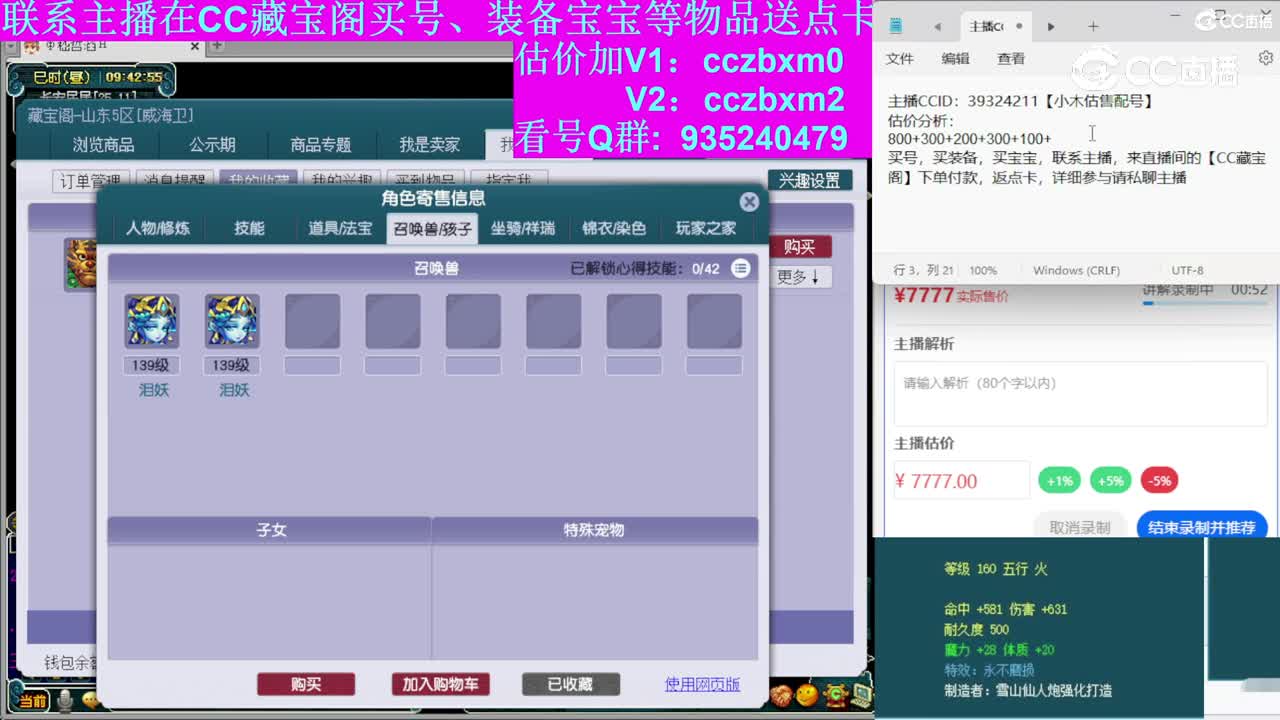Click the 主播估价 price field ¥7777.00
The height and width of the screenshot is (720, 1280).
pyautogui.click(x=961, y=481)
